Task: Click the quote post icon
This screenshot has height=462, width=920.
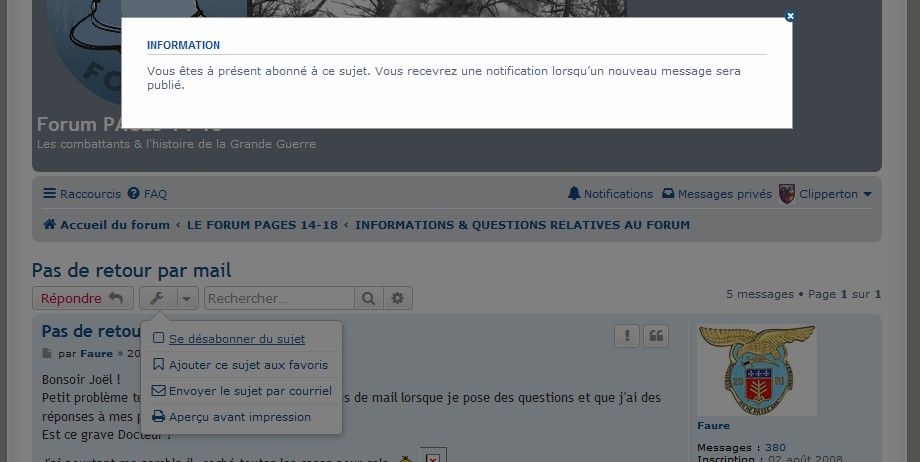Action: click(x=656, y=336)
